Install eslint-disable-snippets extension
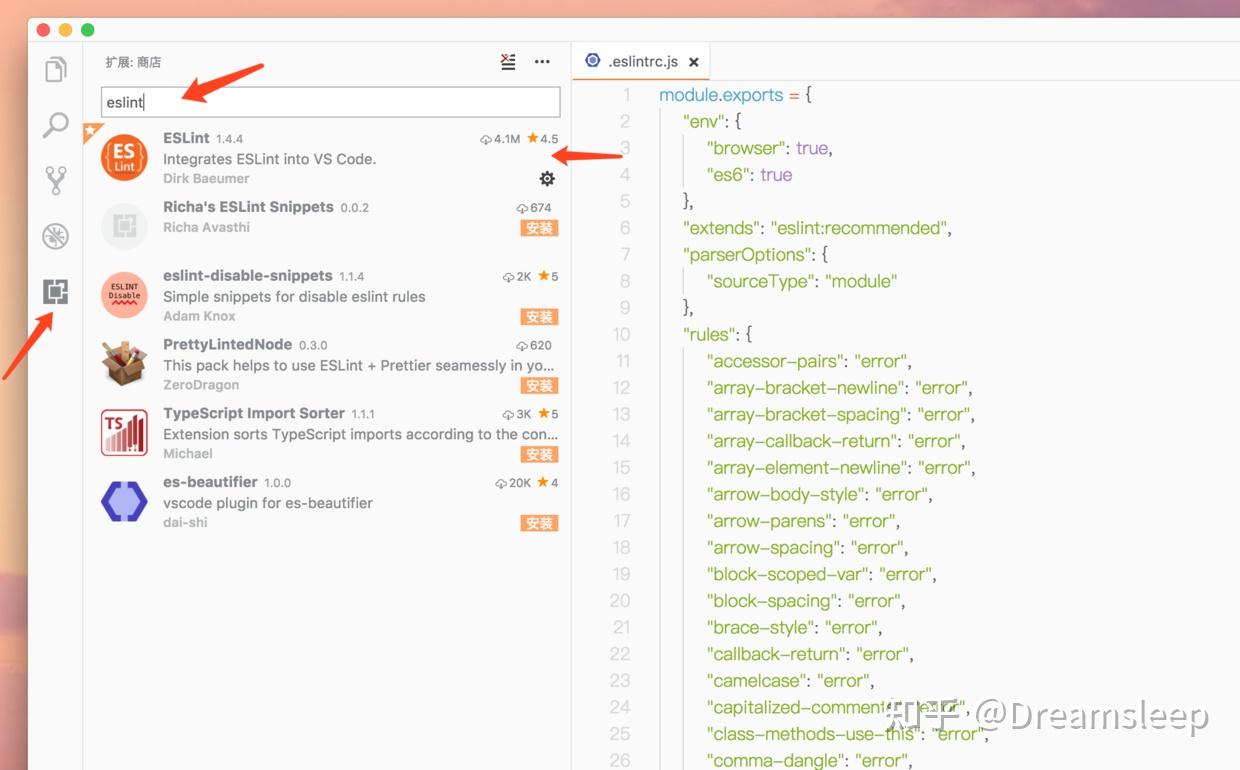Image resolution: width=1240 pixels, height=770 pixels. click(x=539, y=316)
